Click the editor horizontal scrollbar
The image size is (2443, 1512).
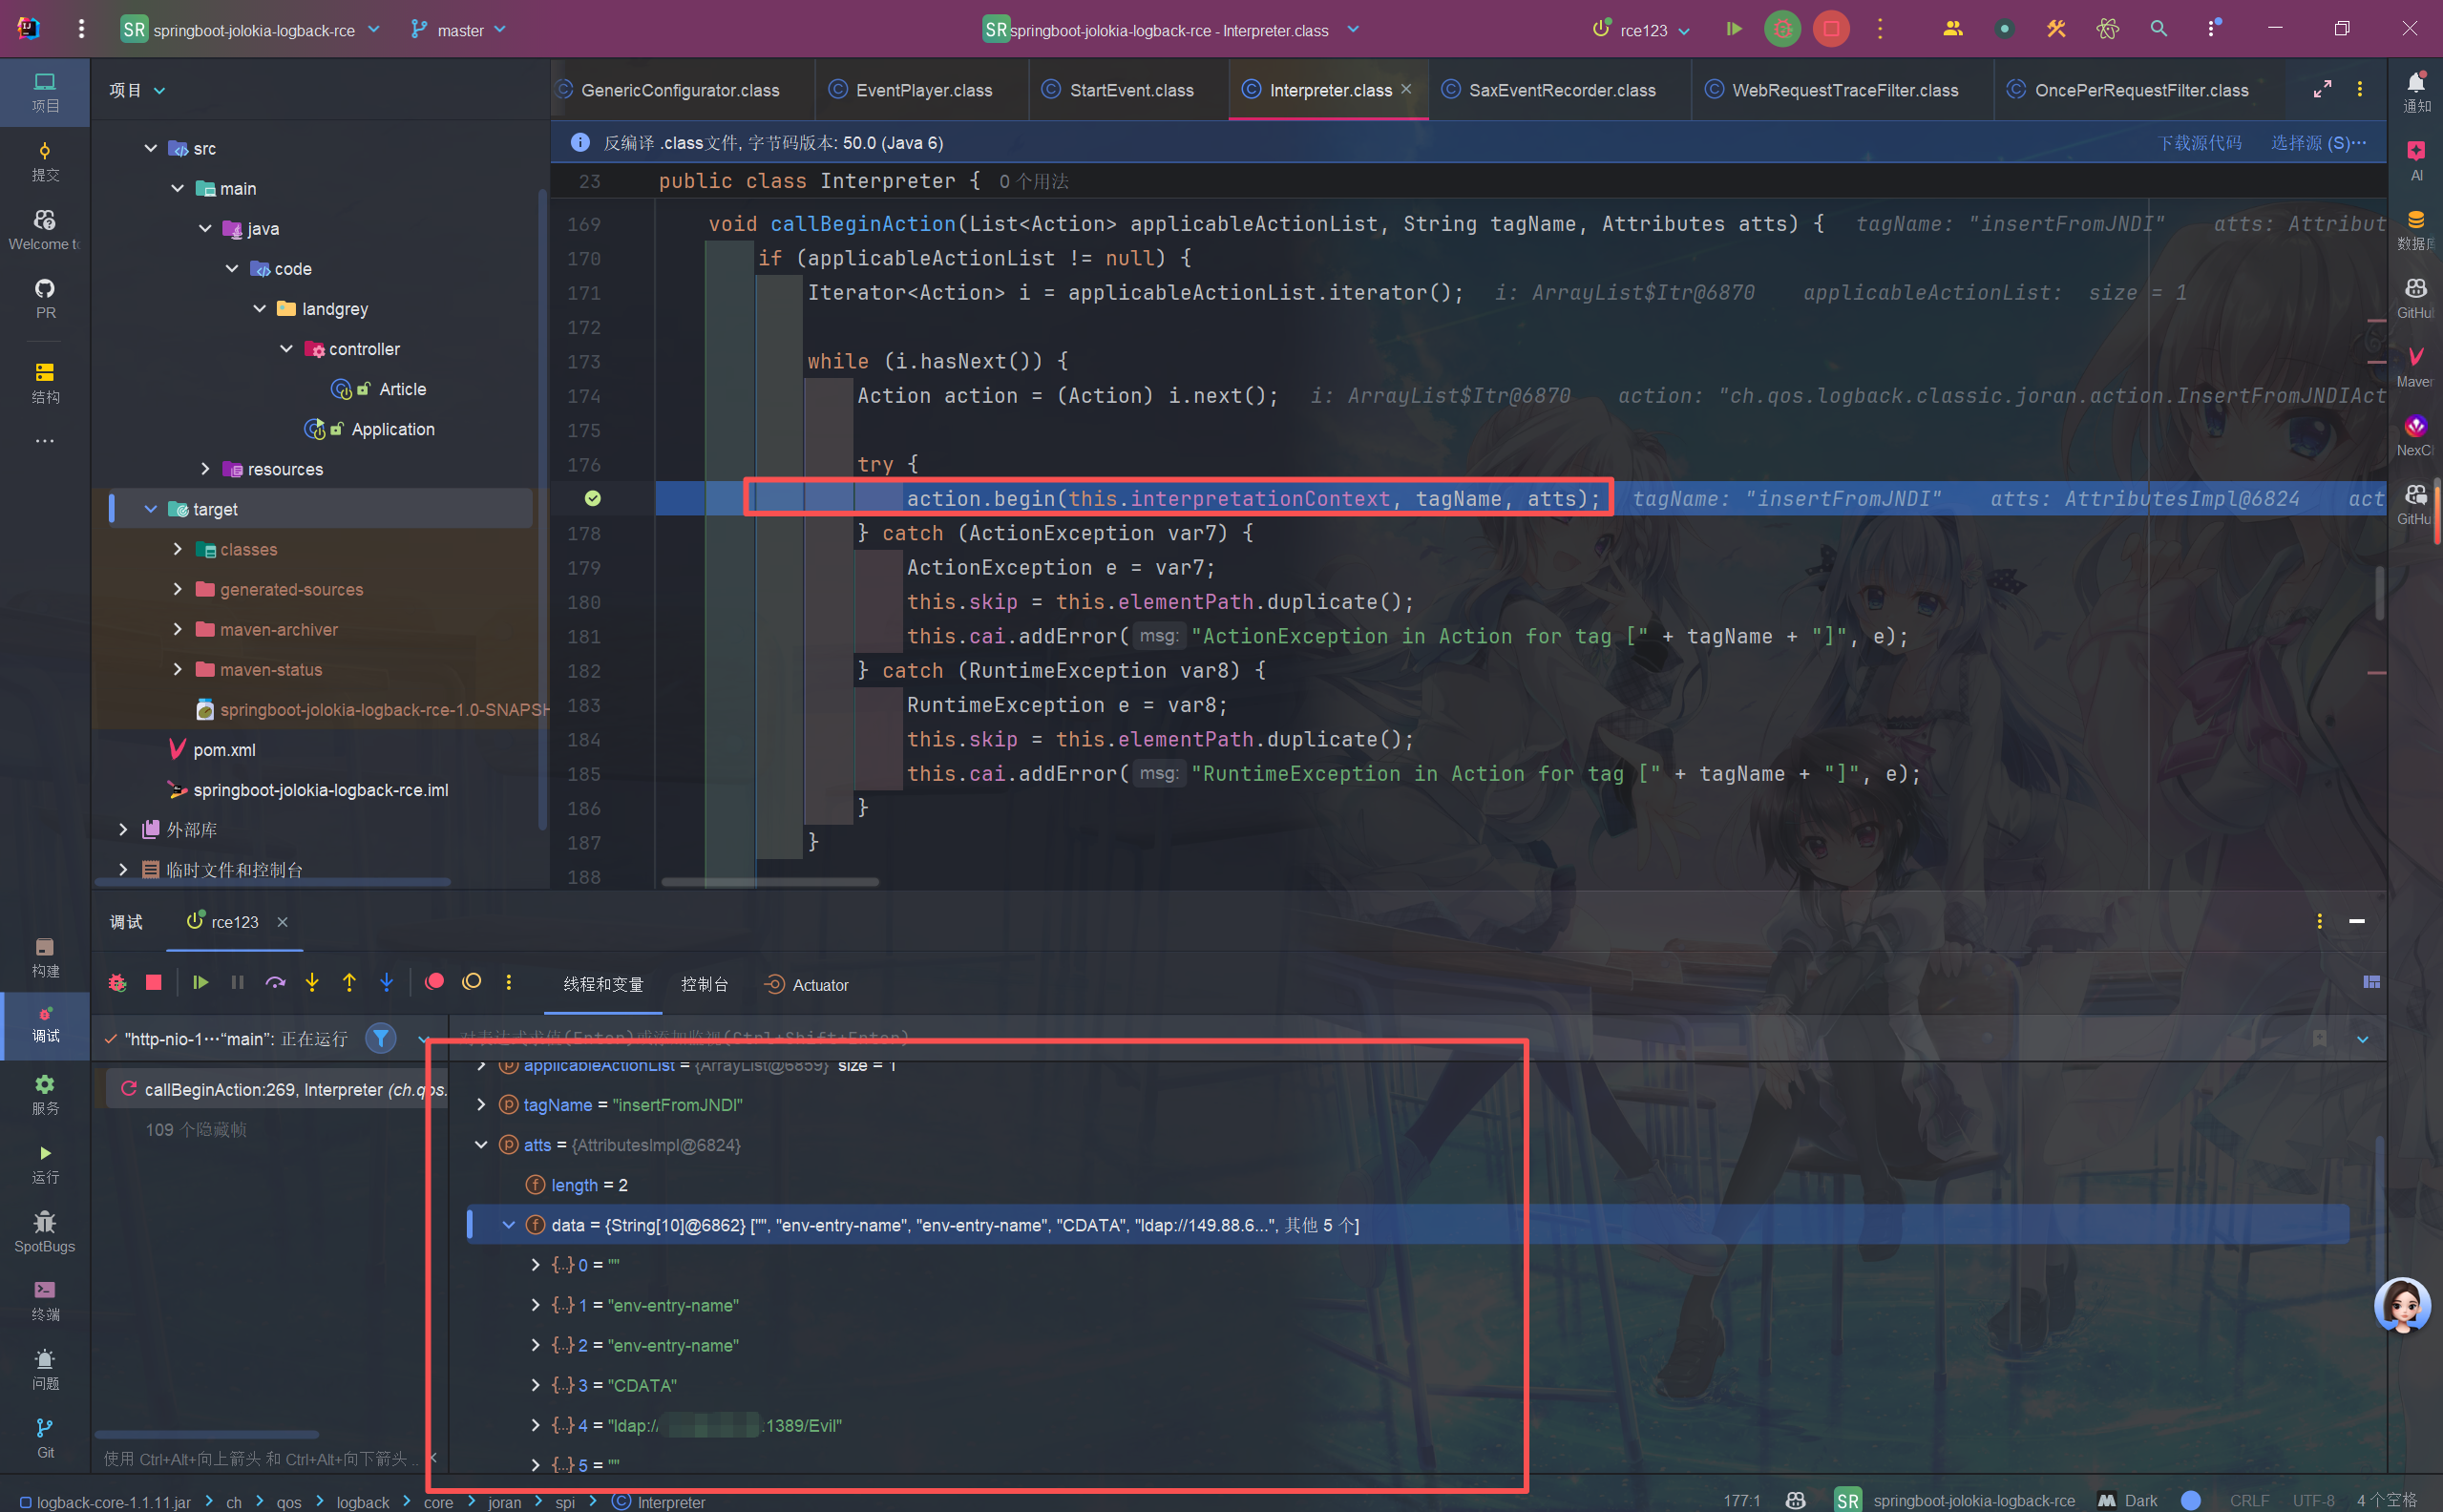[770, 882]
